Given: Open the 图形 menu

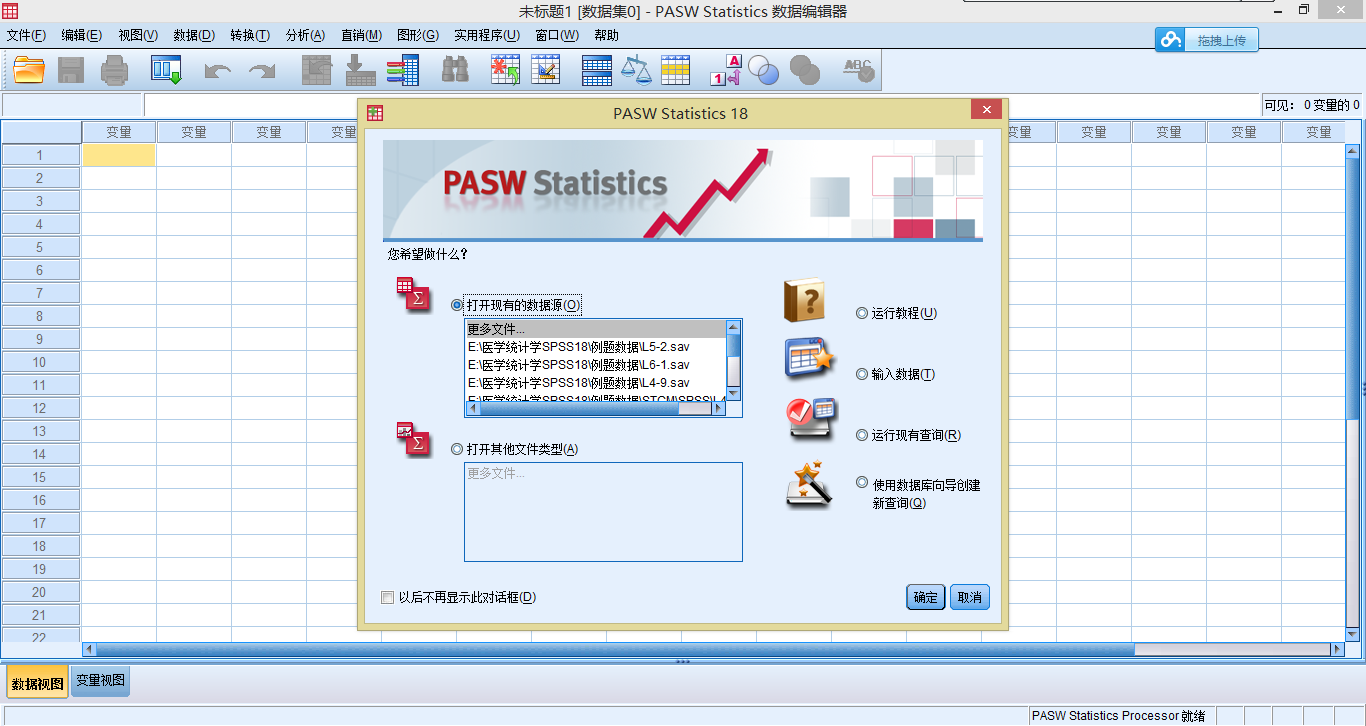Looking at the screenshot, I should [417, 35].
